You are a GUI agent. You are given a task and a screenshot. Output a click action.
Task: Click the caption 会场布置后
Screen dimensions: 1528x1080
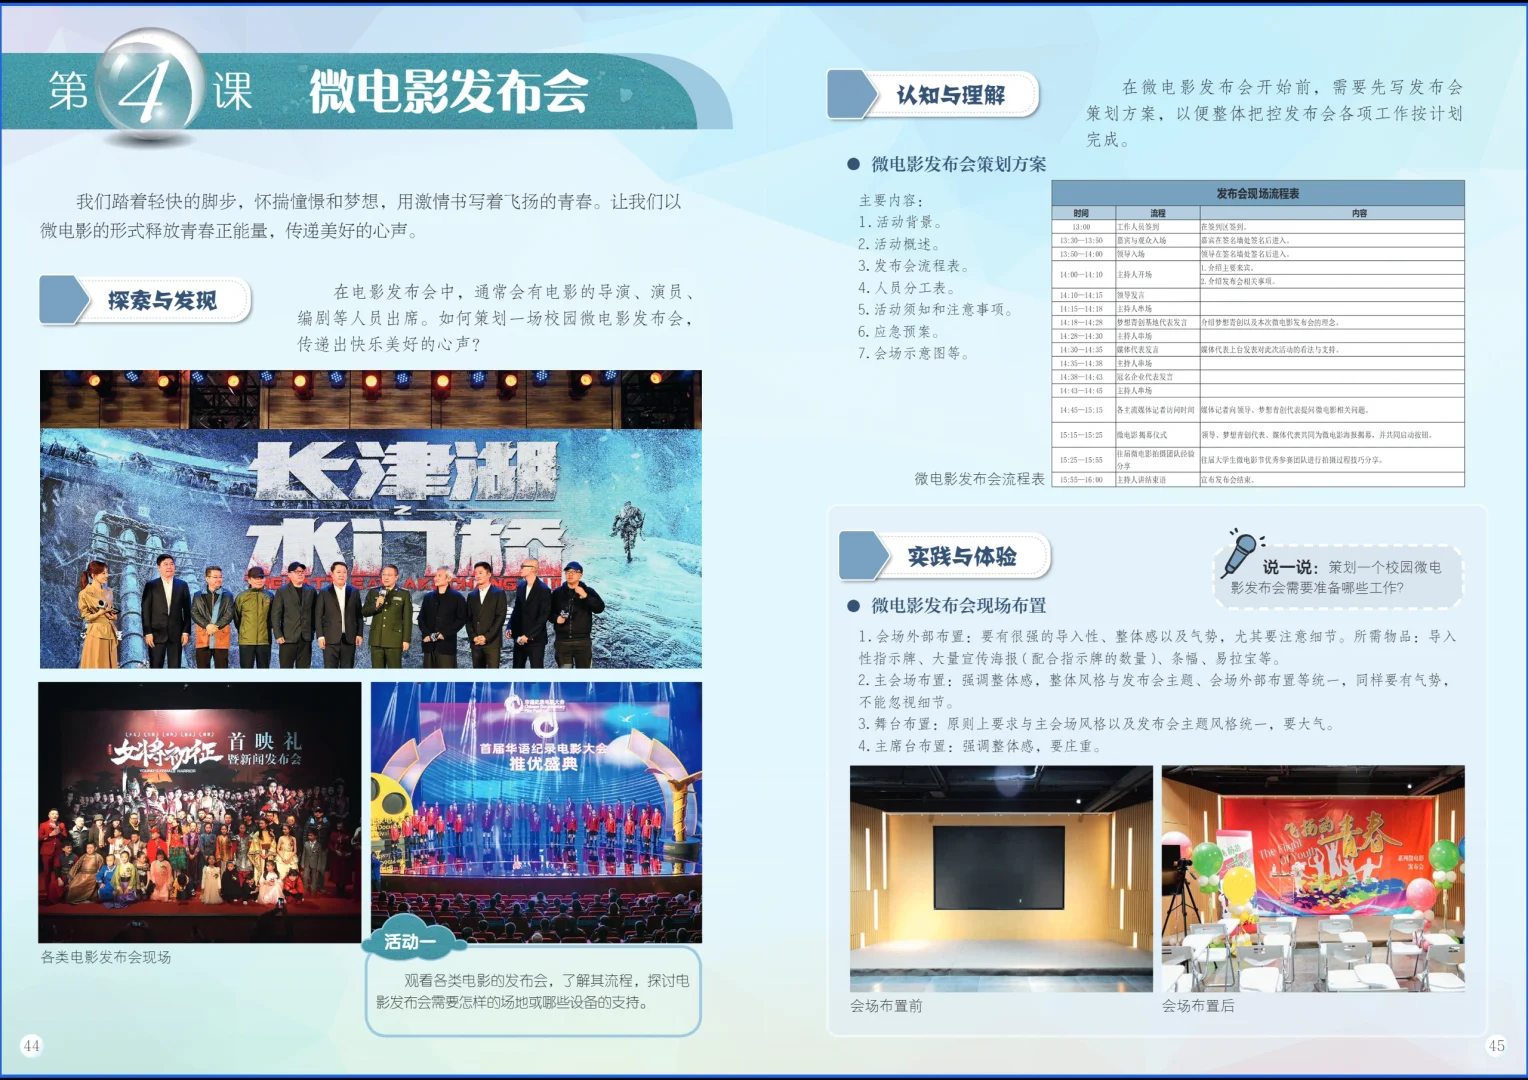click(1198, 1006)
